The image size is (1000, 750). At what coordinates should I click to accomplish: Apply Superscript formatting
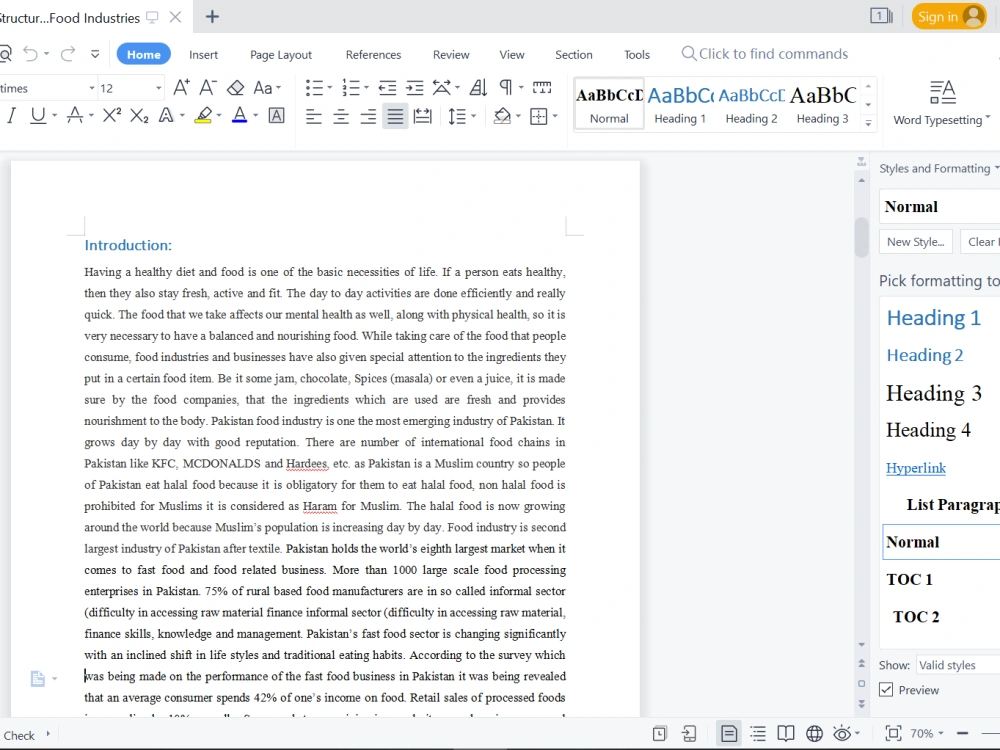click(112, 115)
